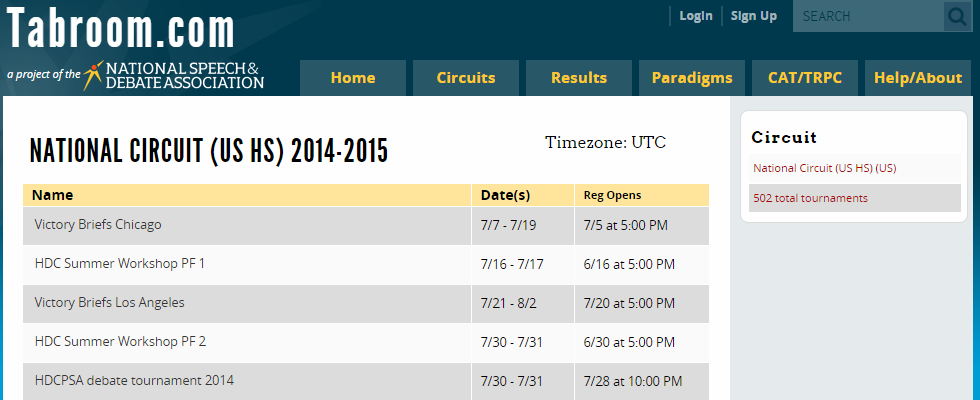Sort table by Name column header

[x=53, y=195]
